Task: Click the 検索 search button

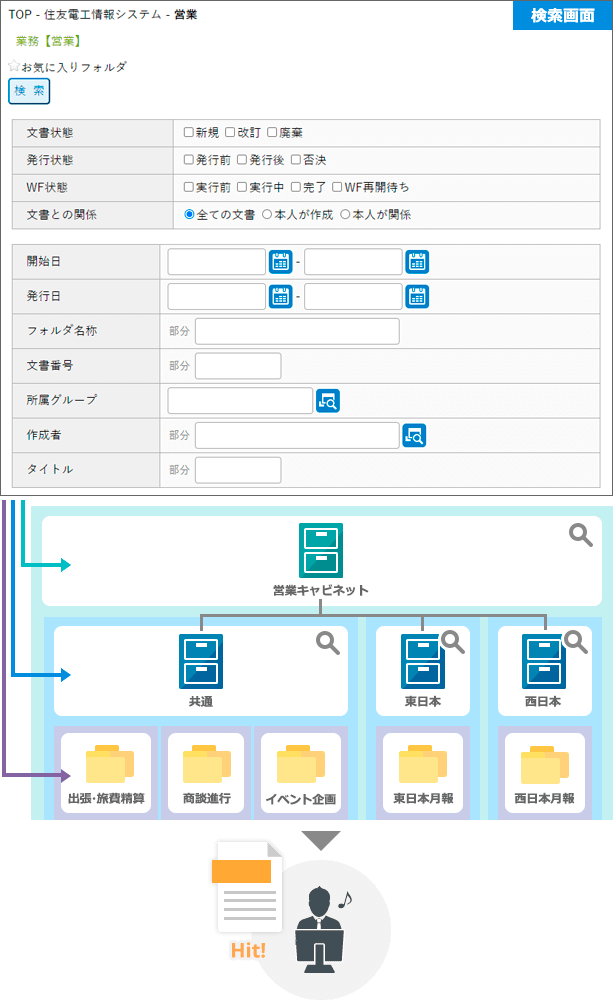Action: tap(29, 91)
